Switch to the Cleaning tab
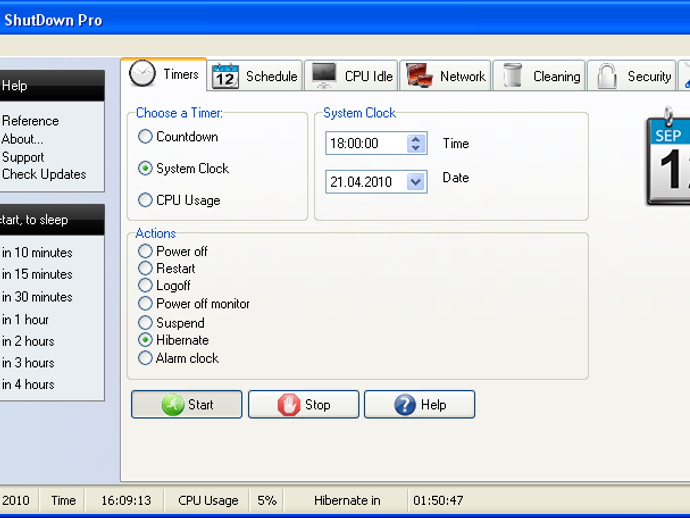 [x=539, y=76]
